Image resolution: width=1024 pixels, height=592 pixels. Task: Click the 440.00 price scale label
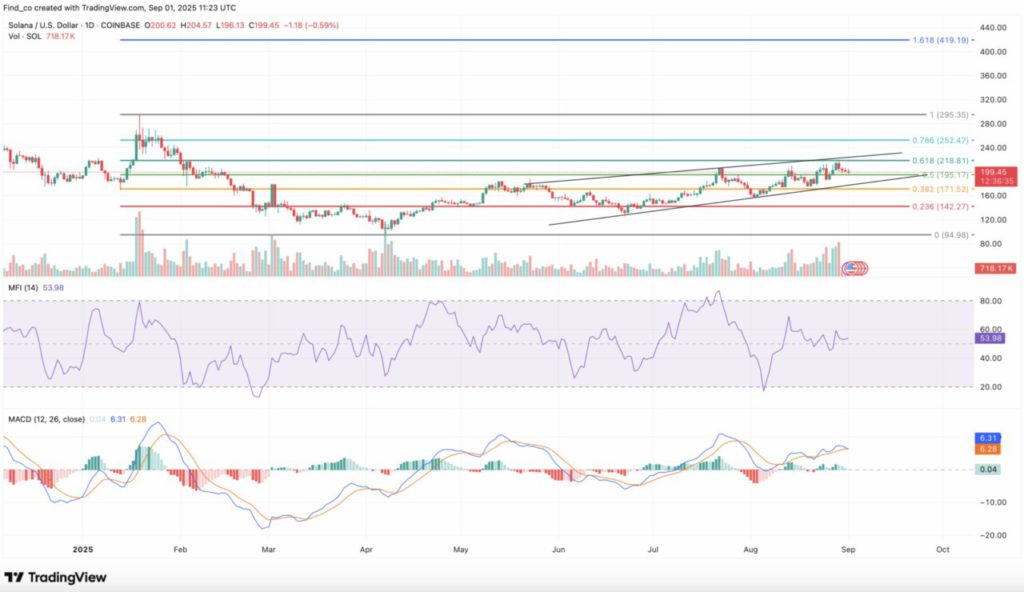point(995,27)
